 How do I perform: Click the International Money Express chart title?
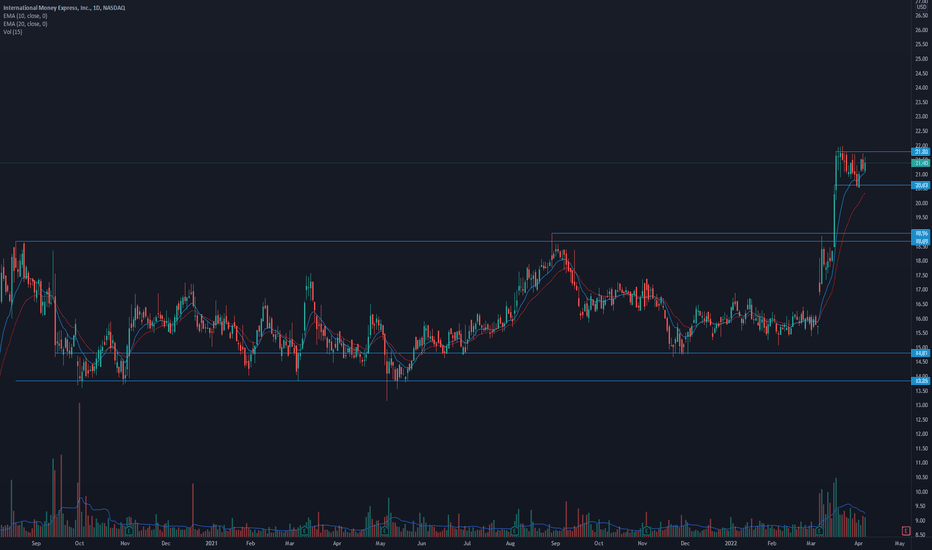[x=64, y=8]
